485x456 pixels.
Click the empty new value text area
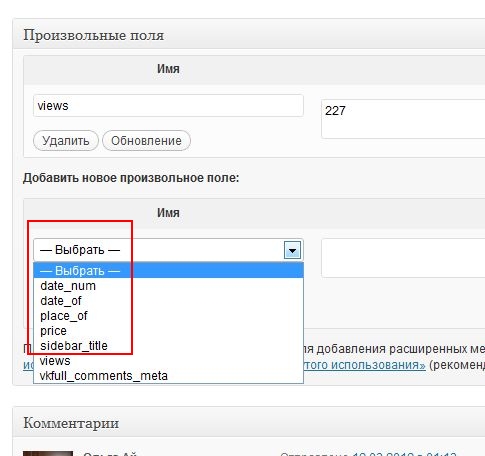(403, 258)
